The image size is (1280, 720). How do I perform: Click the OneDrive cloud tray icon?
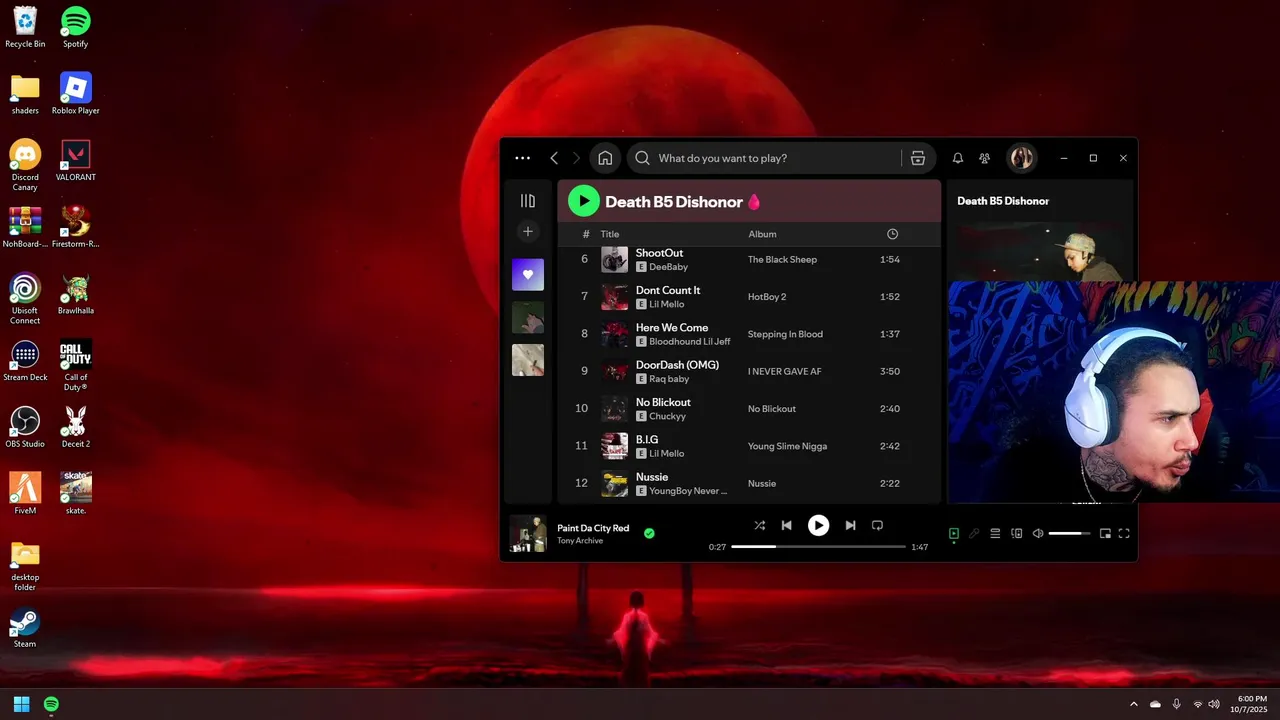(1155, 704)
